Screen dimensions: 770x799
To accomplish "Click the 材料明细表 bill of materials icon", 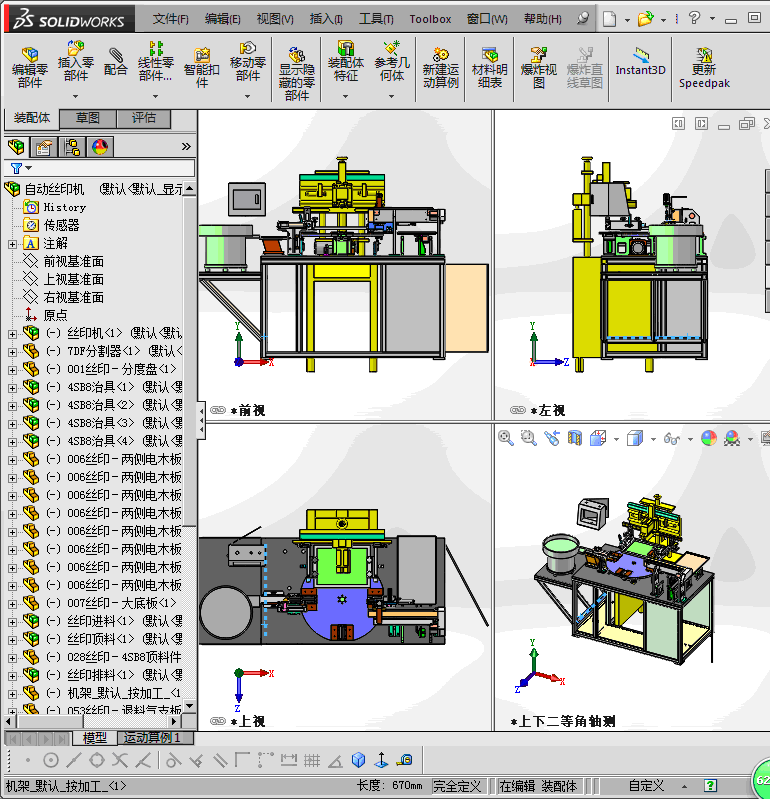I will click(x=489, y=68).
